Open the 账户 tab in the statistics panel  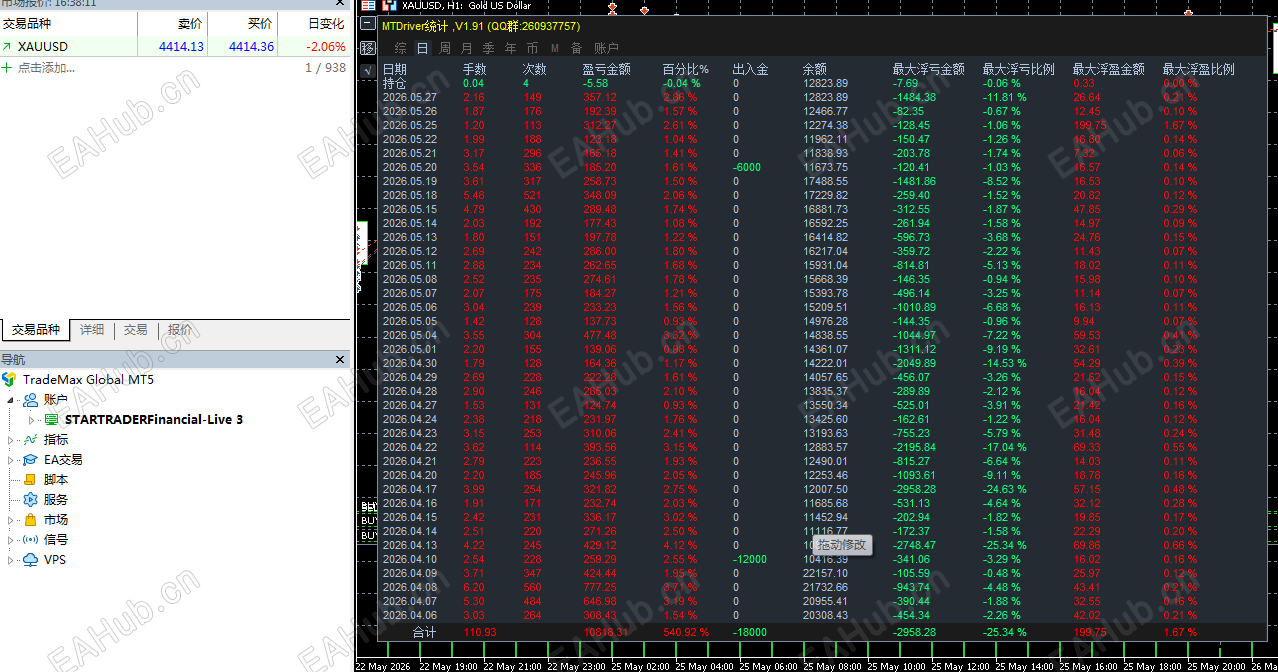point(606,48)
